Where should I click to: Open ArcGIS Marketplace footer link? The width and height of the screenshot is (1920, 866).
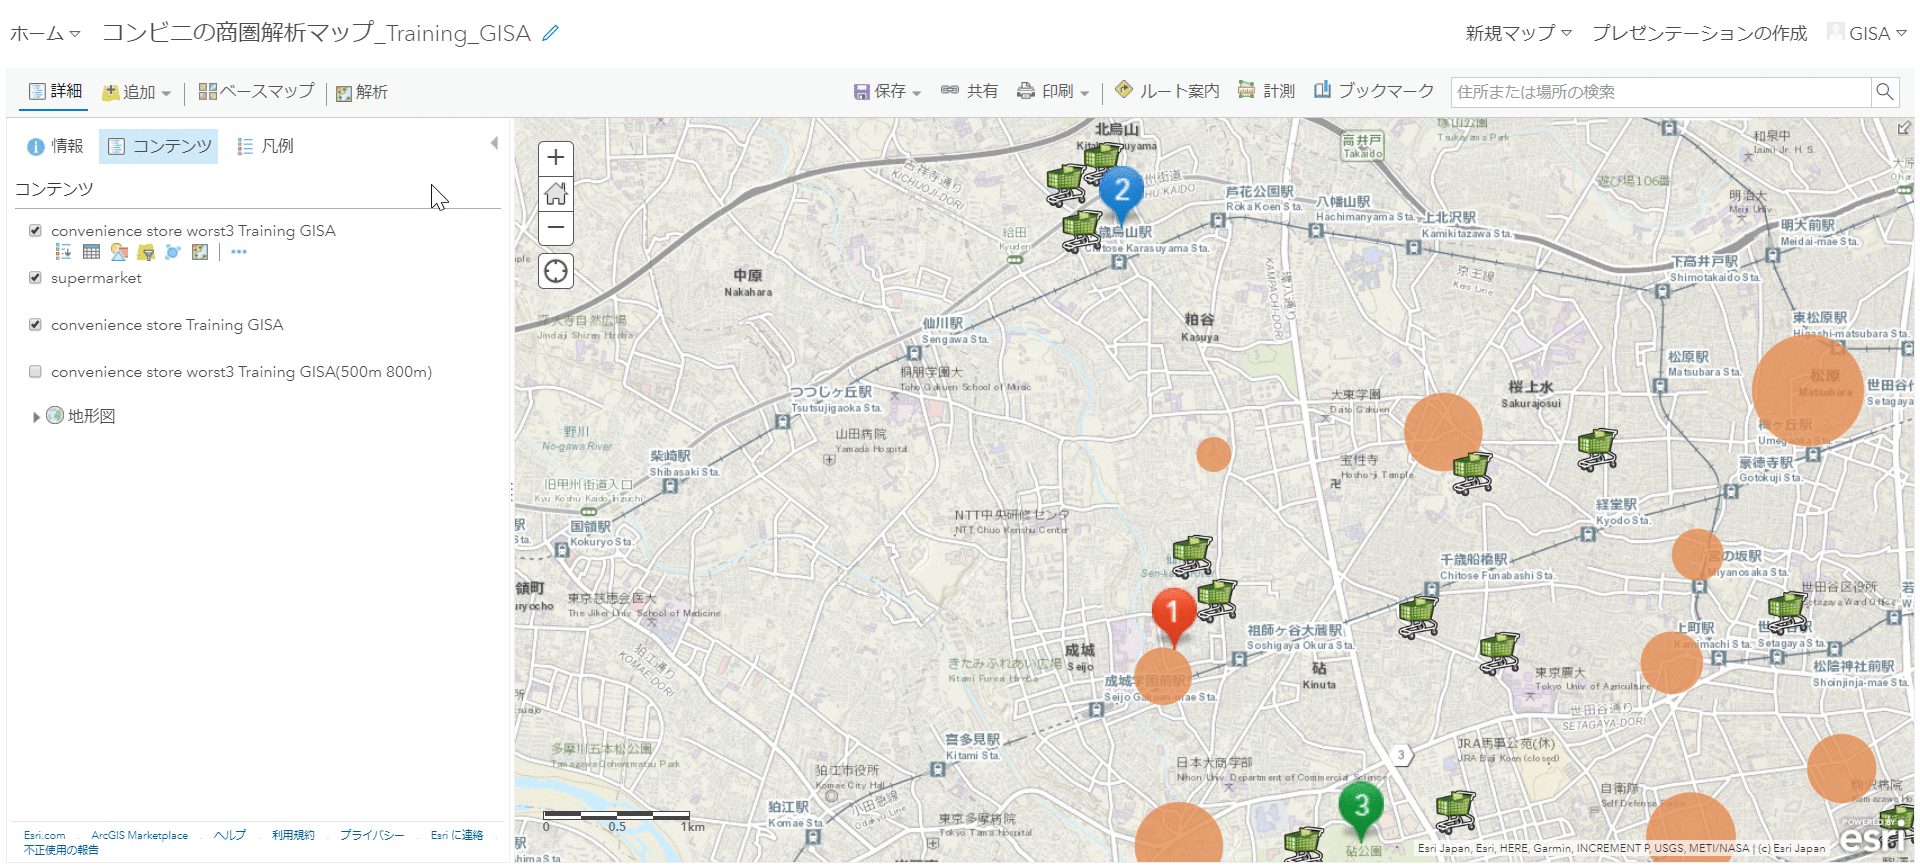(139, 835)
